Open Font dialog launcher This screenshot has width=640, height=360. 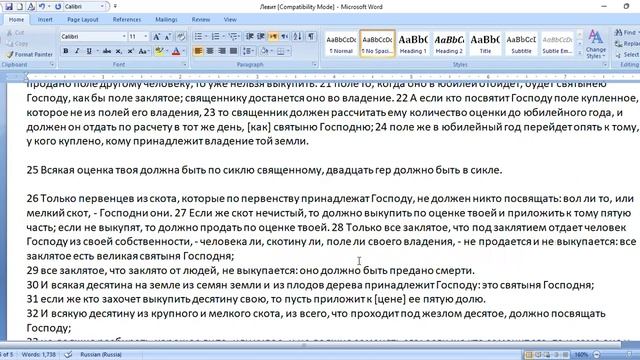(x=185, y=64)
